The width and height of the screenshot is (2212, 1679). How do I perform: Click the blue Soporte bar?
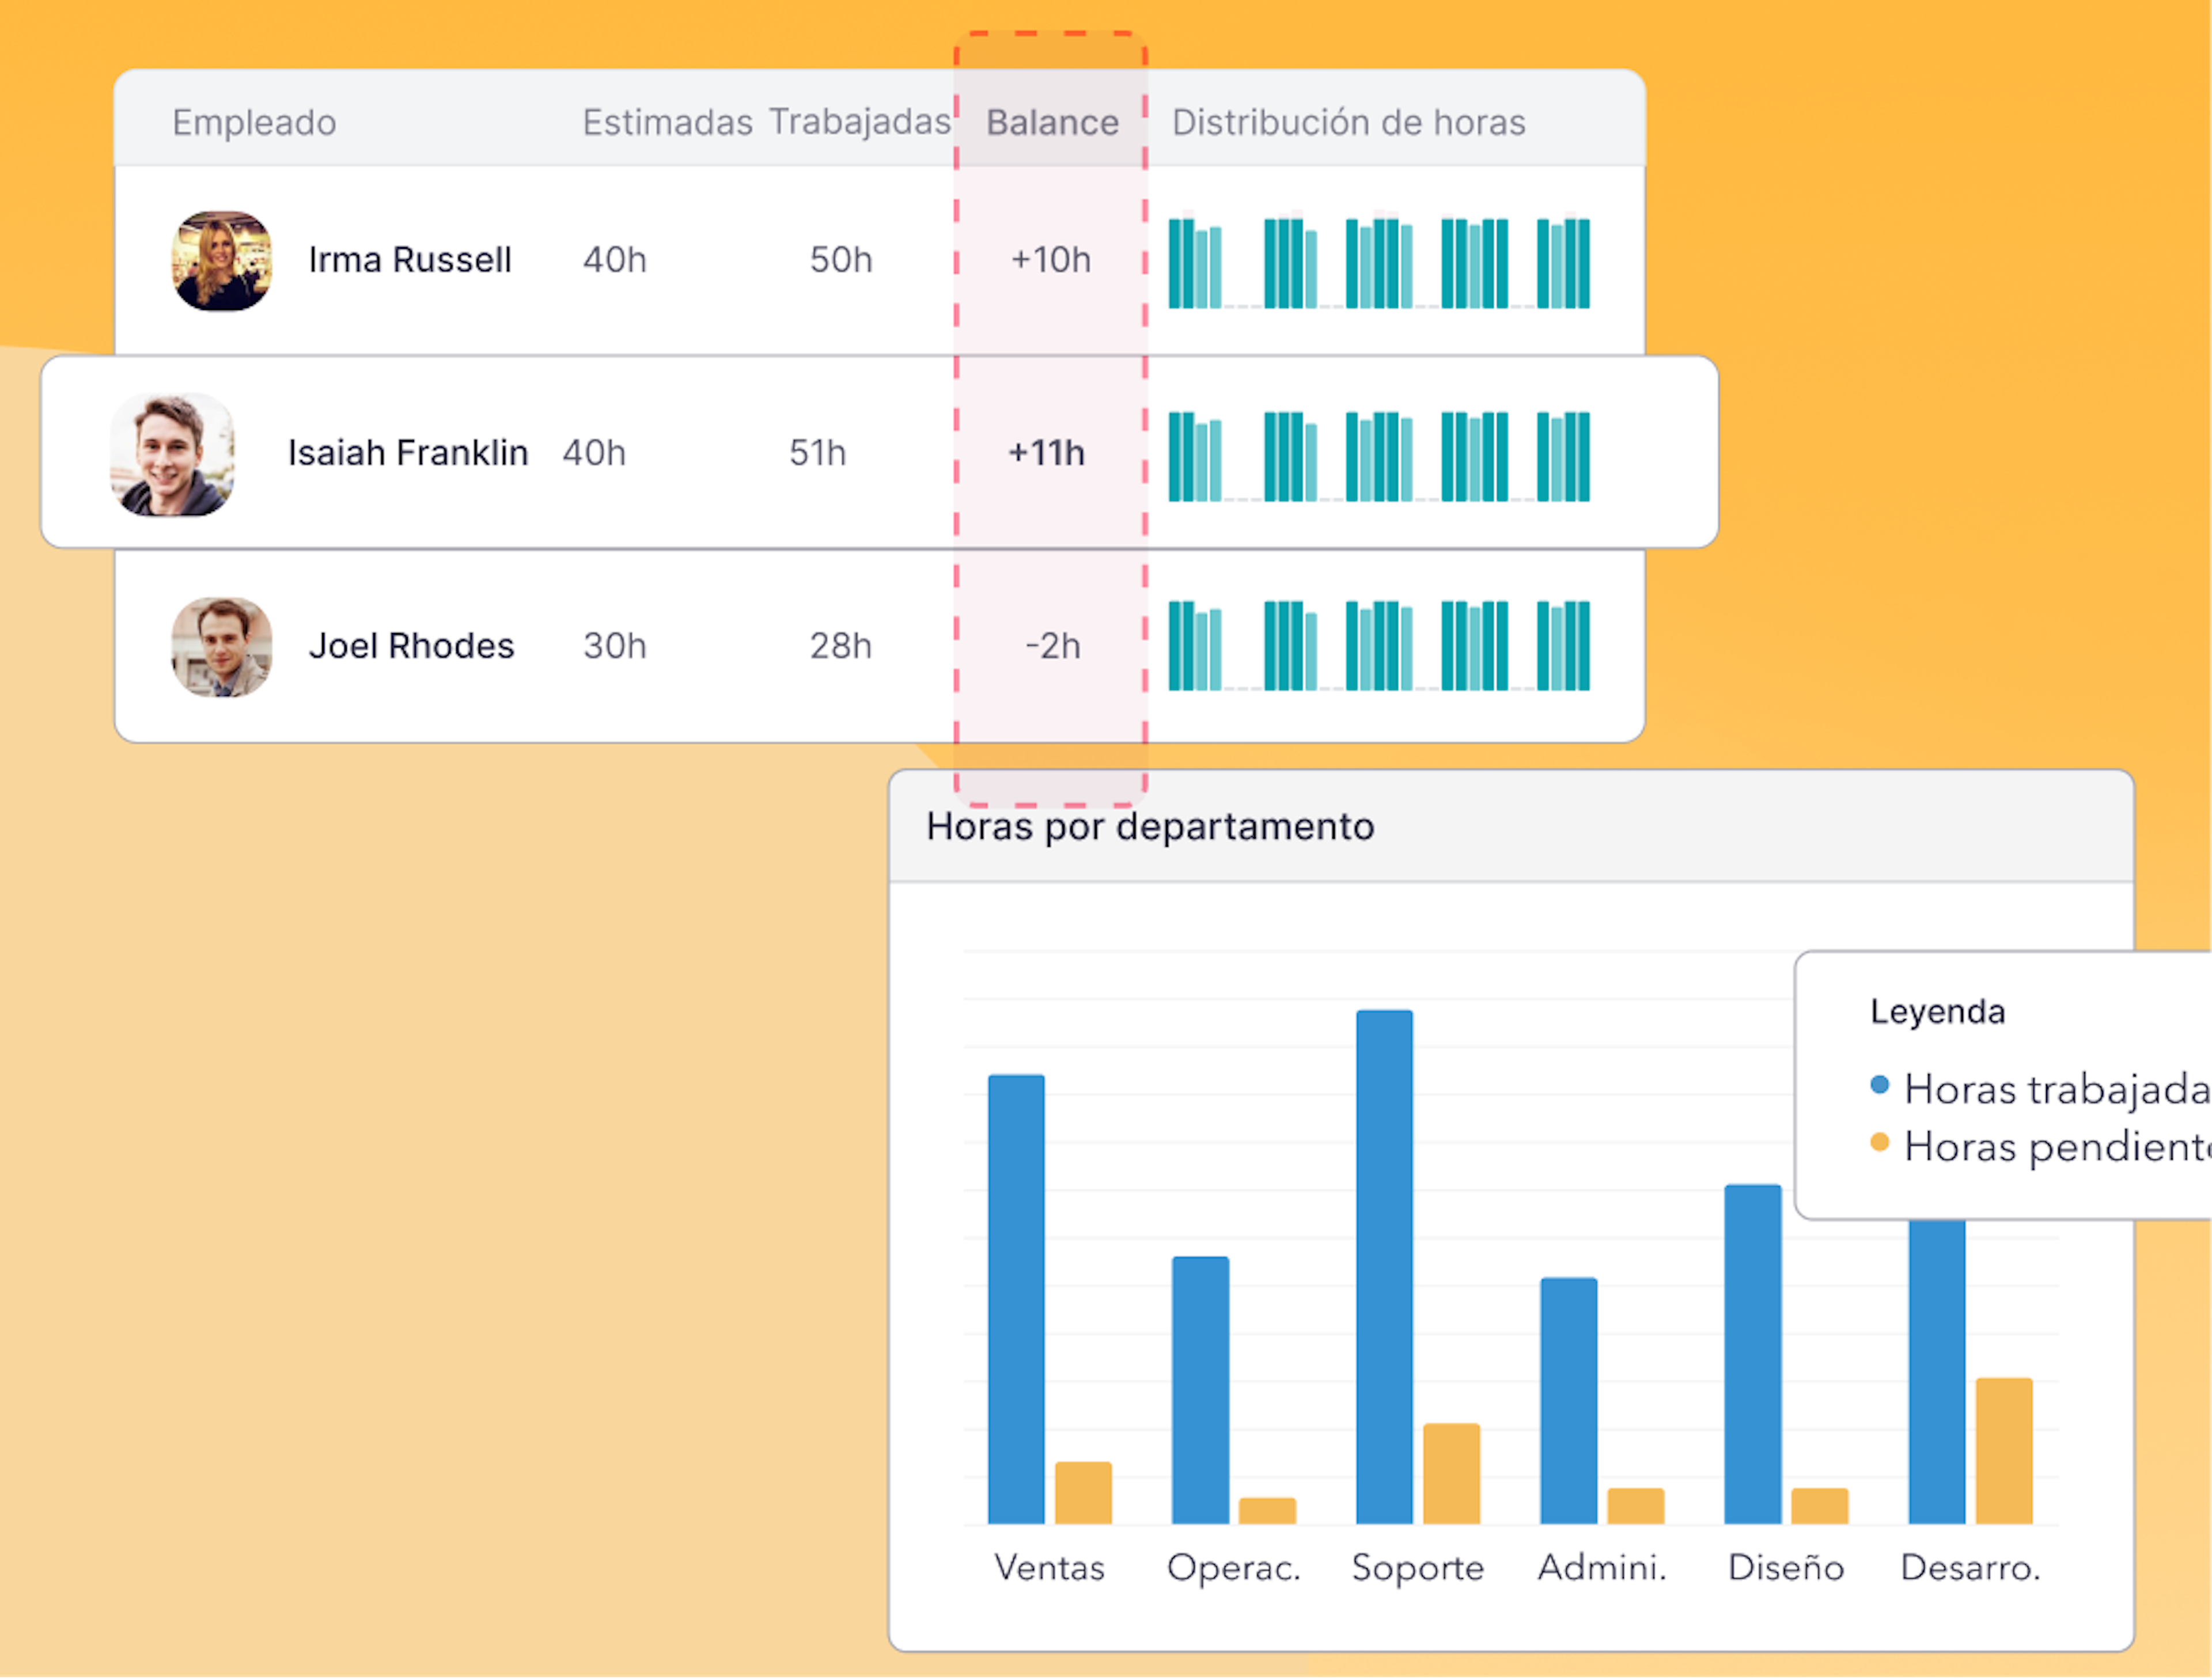pos(1384,1266)
